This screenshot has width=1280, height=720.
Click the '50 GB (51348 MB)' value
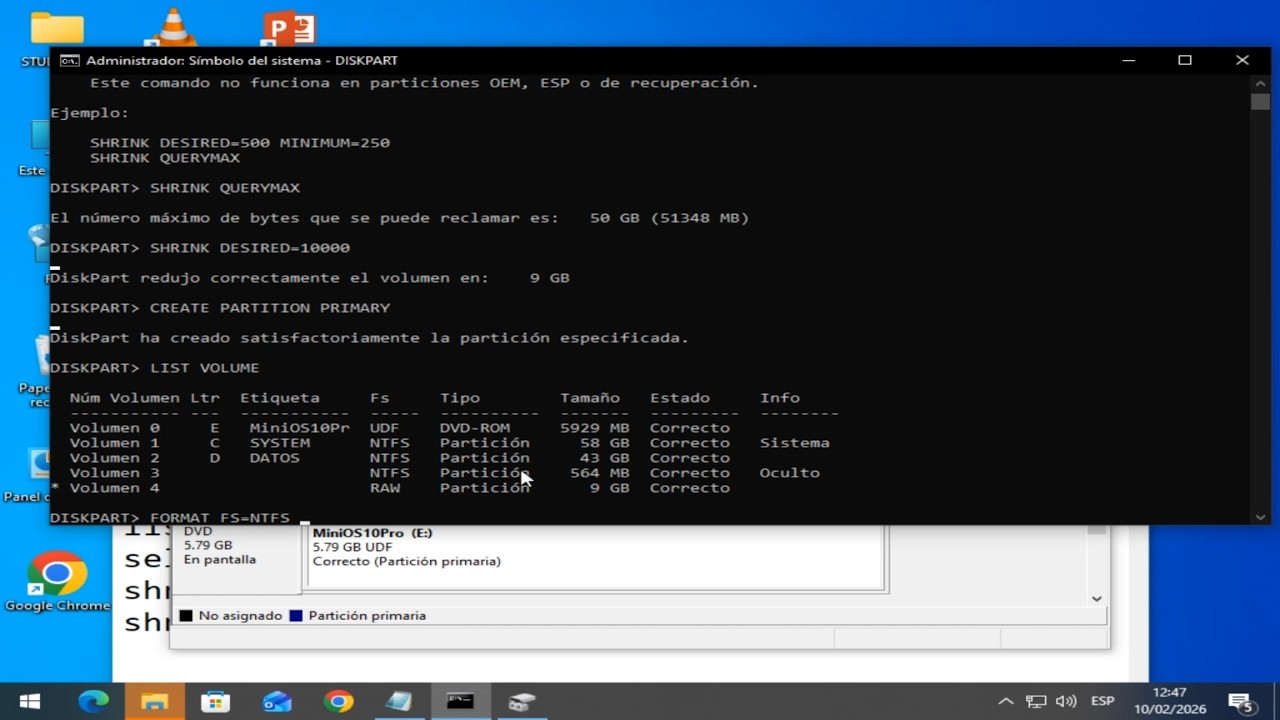[x=669, y=218]
